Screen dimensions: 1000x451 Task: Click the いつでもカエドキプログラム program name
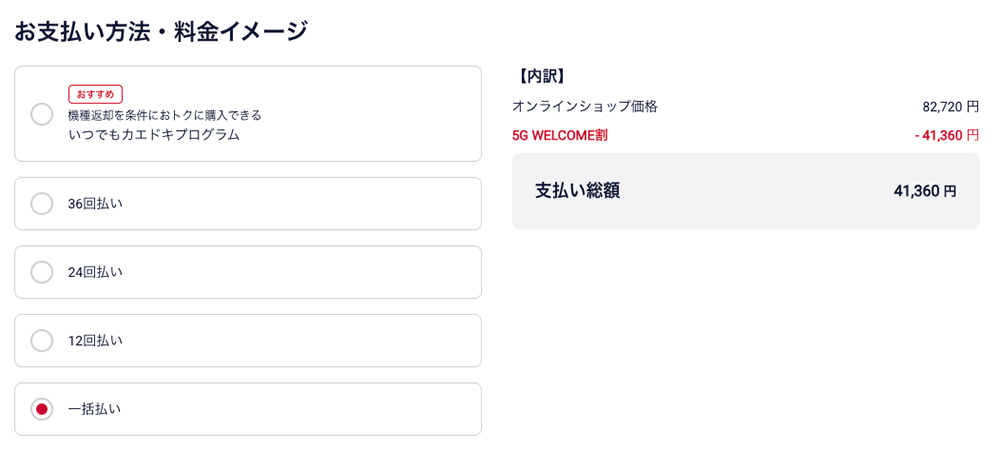(154, 135)
